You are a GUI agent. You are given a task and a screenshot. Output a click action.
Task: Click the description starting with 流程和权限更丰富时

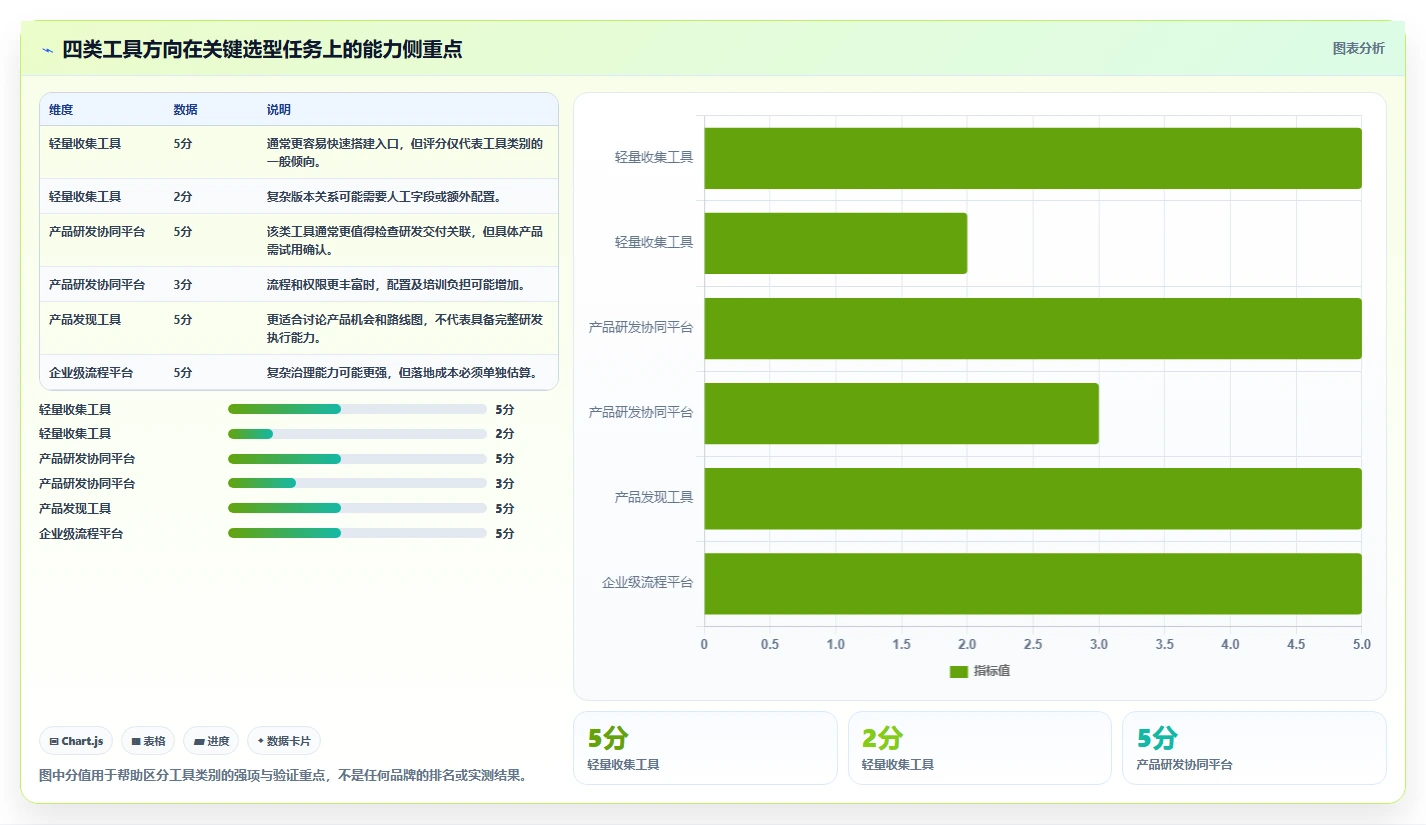point(397,285)
